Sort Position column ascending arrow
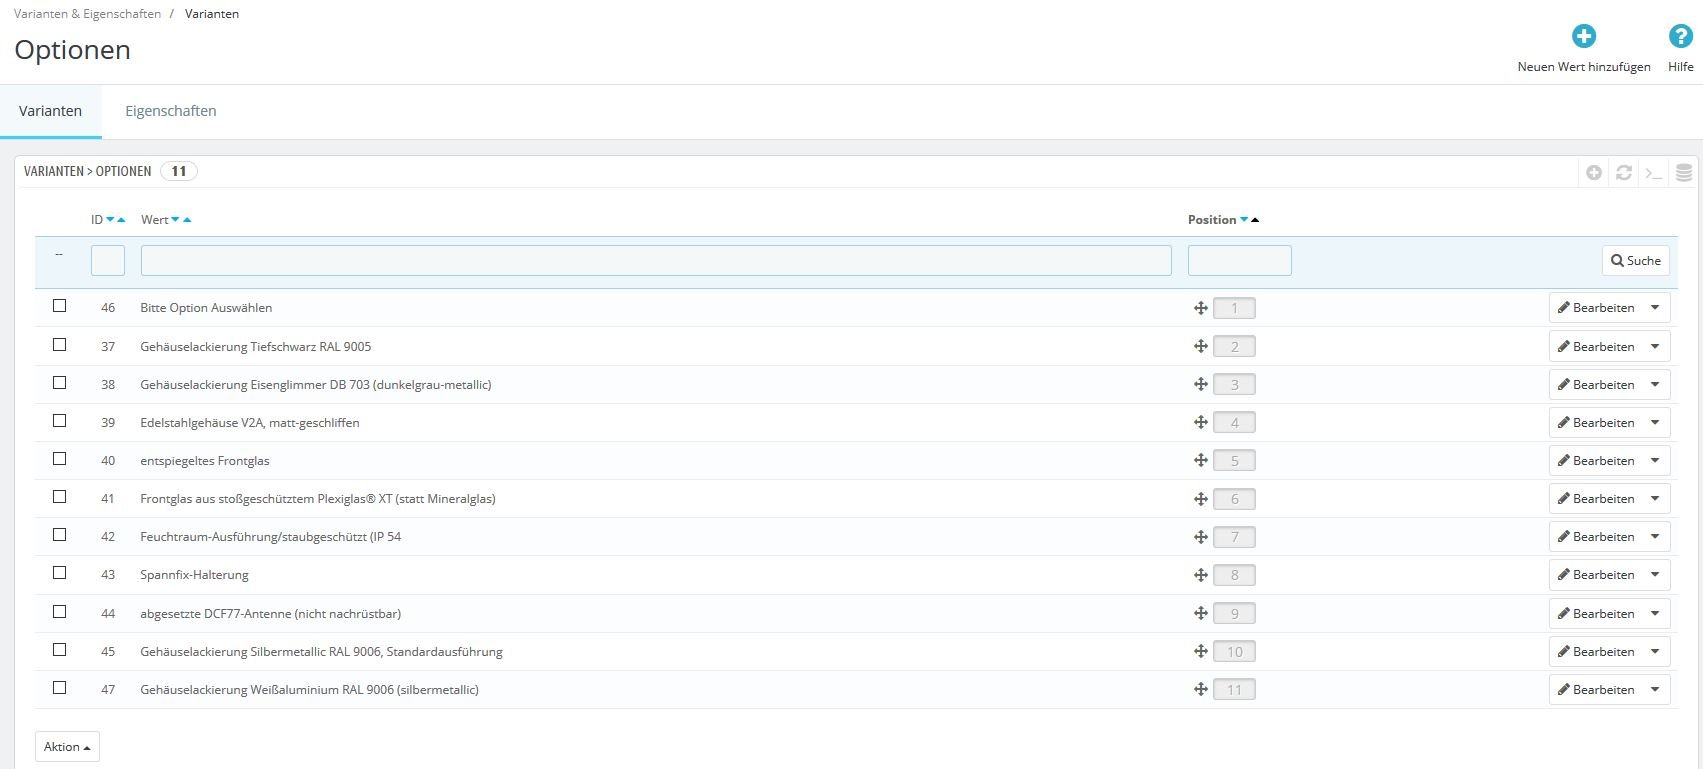Screen dimensions: 1703x769 [x=1255, y=220]
